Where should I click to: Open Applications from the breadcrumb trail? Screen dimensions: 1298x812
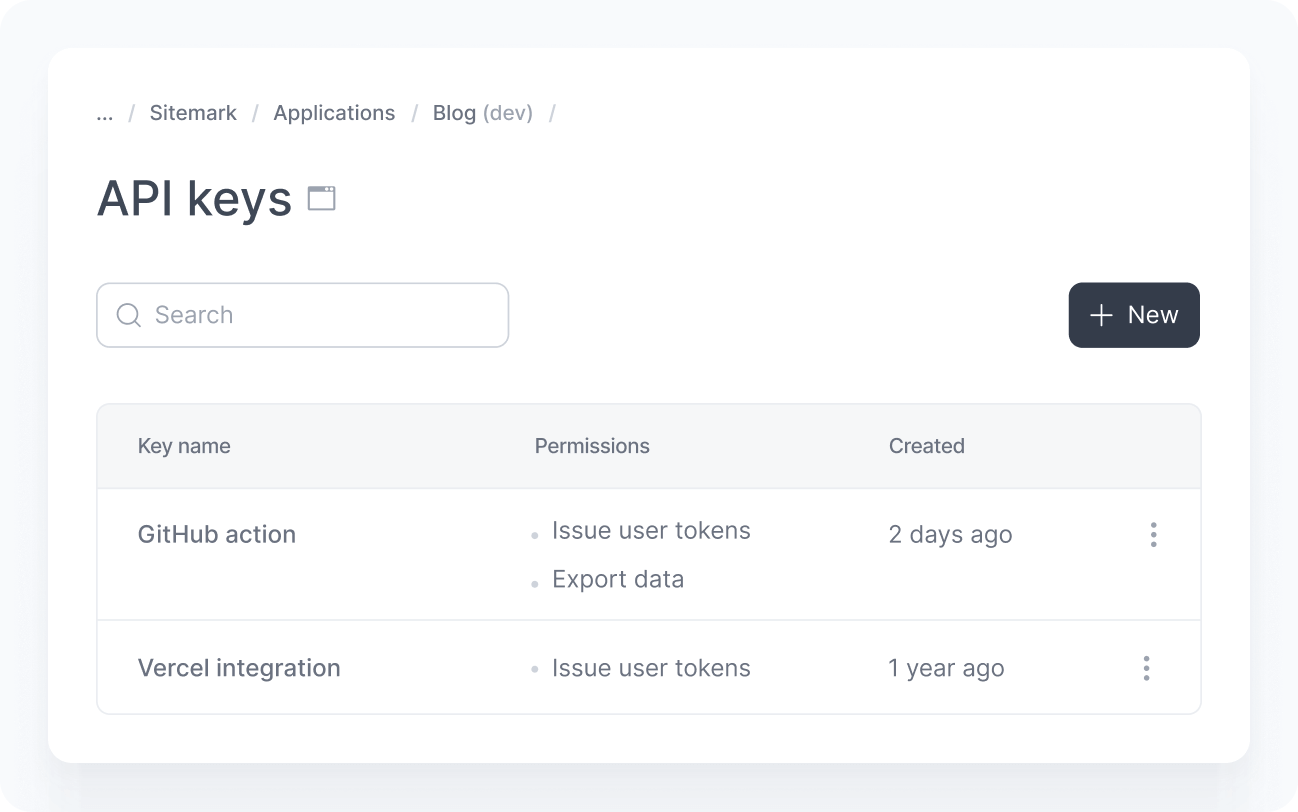click(334, 113)
